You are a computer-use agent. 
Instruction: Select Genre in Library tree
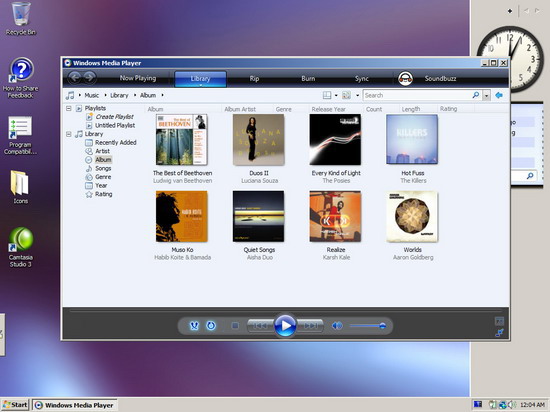click(x=103, y=177)
